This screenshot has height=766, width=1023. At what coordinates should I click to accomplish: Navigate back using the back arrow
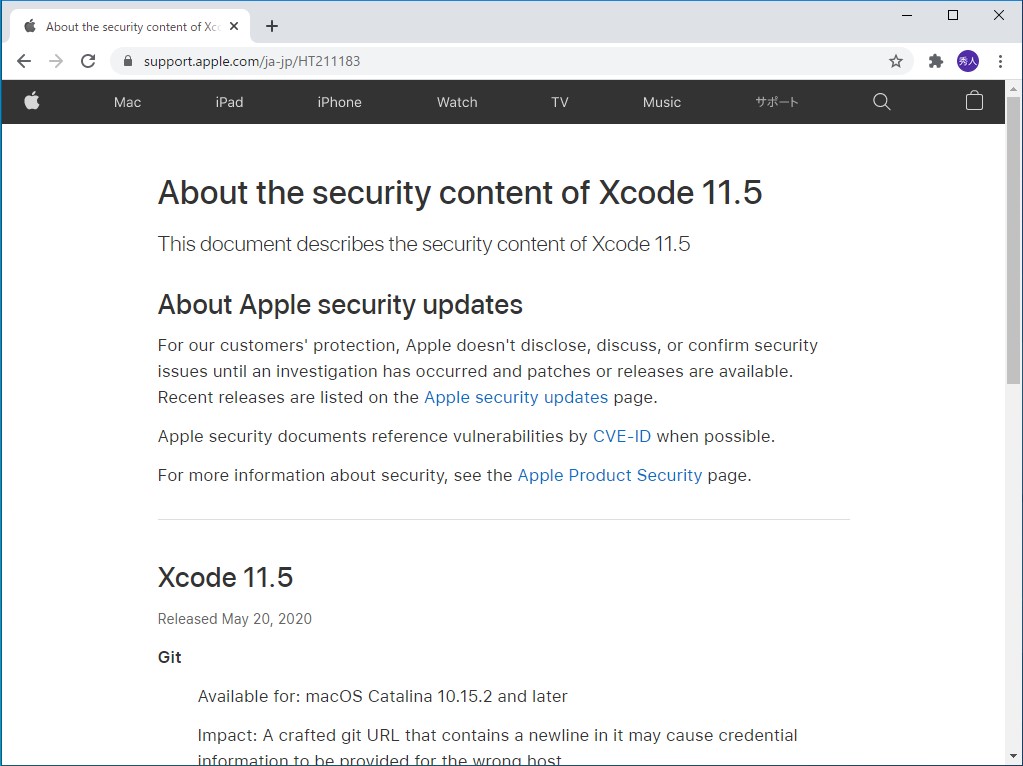[x=24, y=60]
